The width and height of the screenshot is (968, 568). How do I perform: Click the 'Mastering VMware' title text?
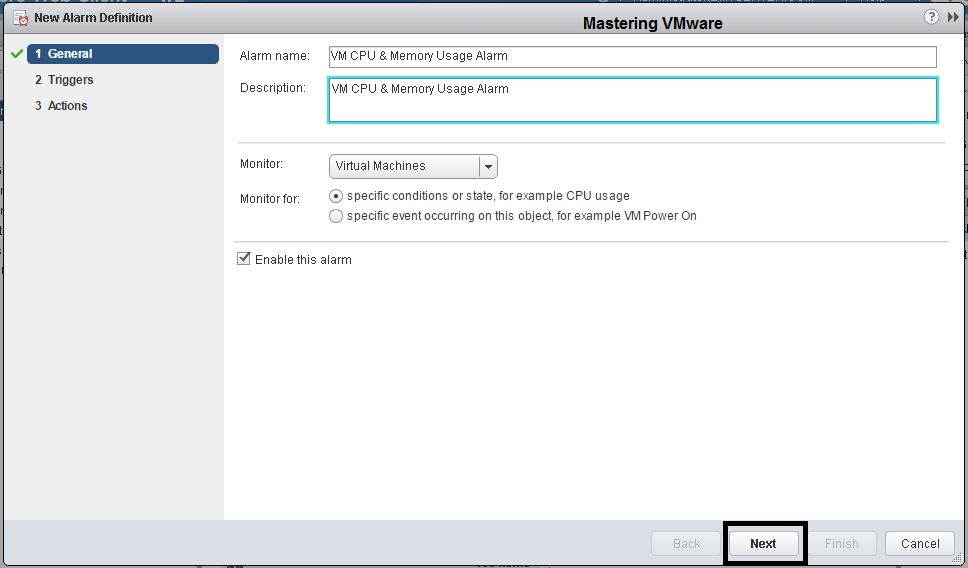coord(653,23)
